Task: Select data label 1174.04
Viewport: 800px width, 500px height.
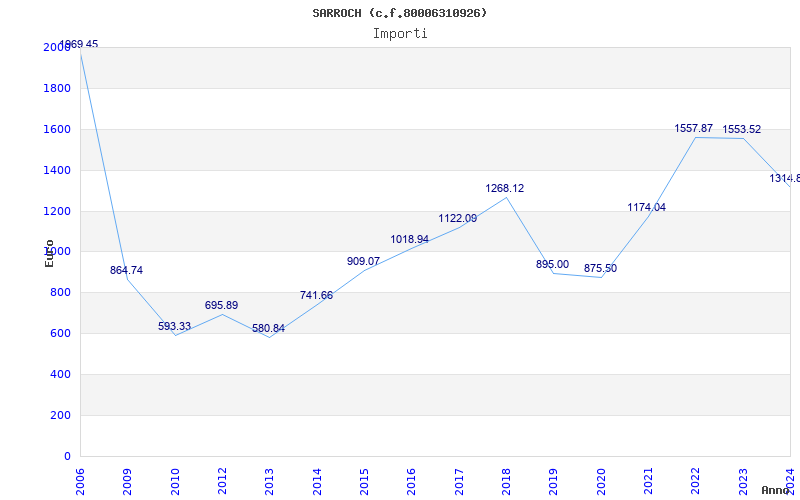Action: pos(646,208)
